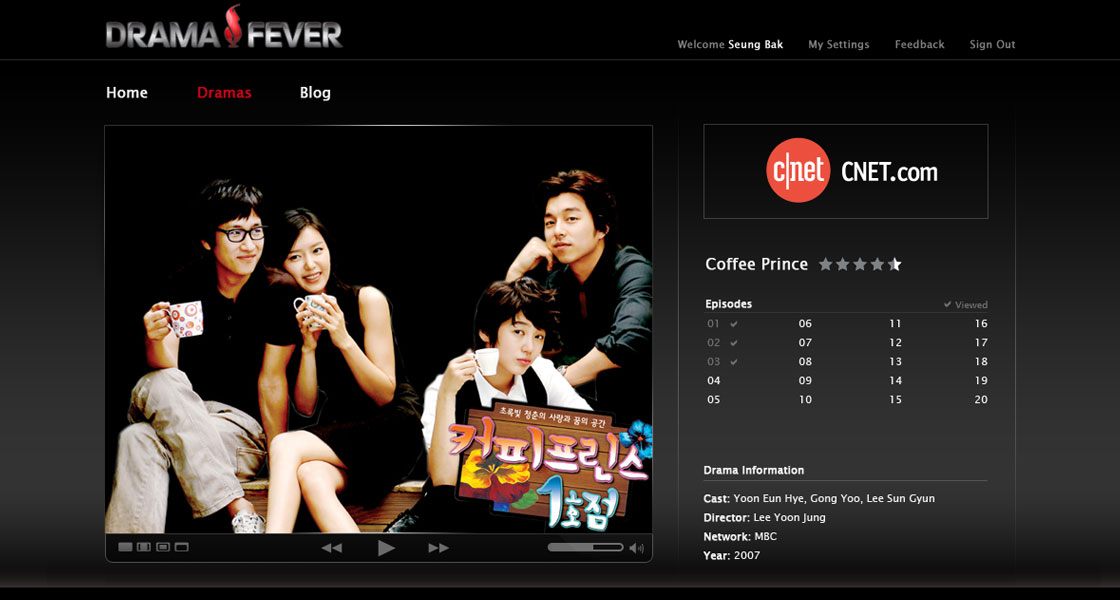
Task: Click the Year: 2007 line
Action: point(732,556)
